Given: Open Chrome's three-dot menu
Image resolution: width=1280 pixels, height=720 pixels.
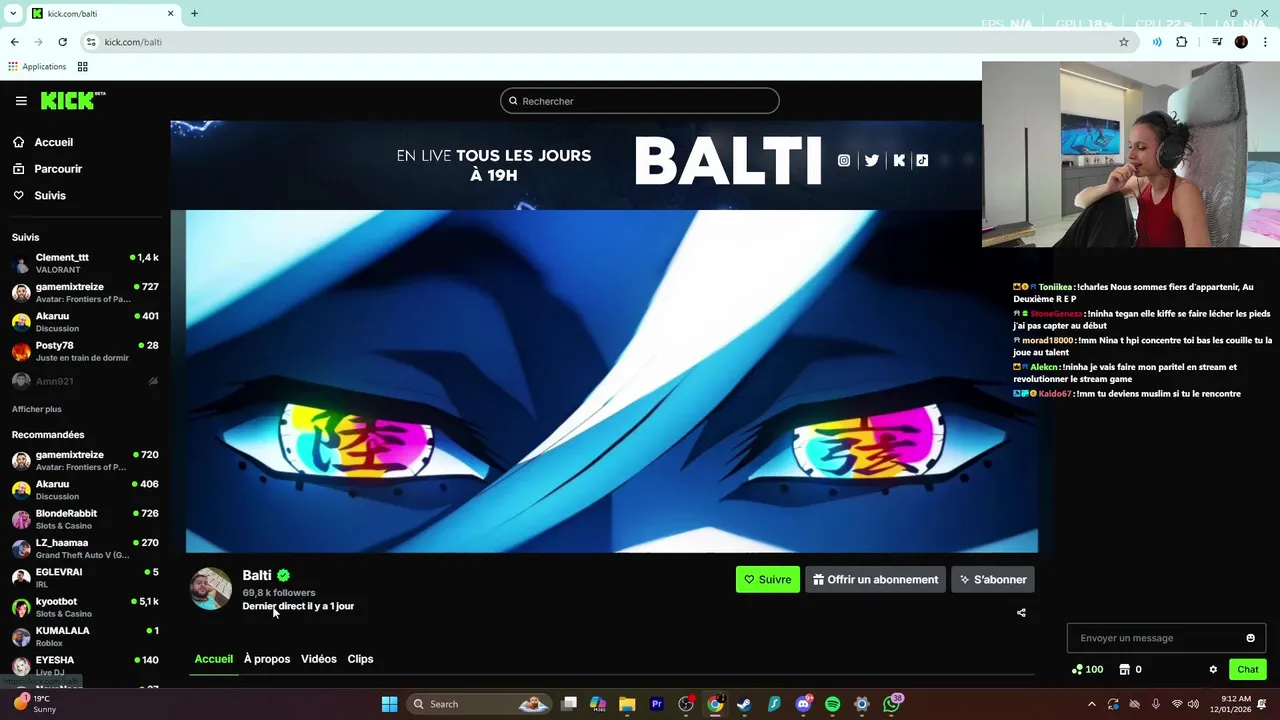Looking at the screenshot, I should coord(1266,42).
